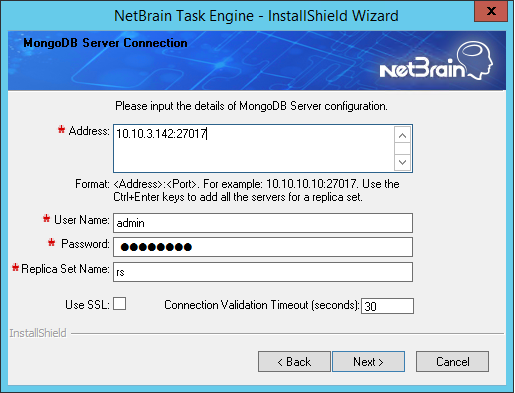The image size is (515, 393).
Task: Click the up arrow in Address scrollbar
Action: [x=402, y=135]
